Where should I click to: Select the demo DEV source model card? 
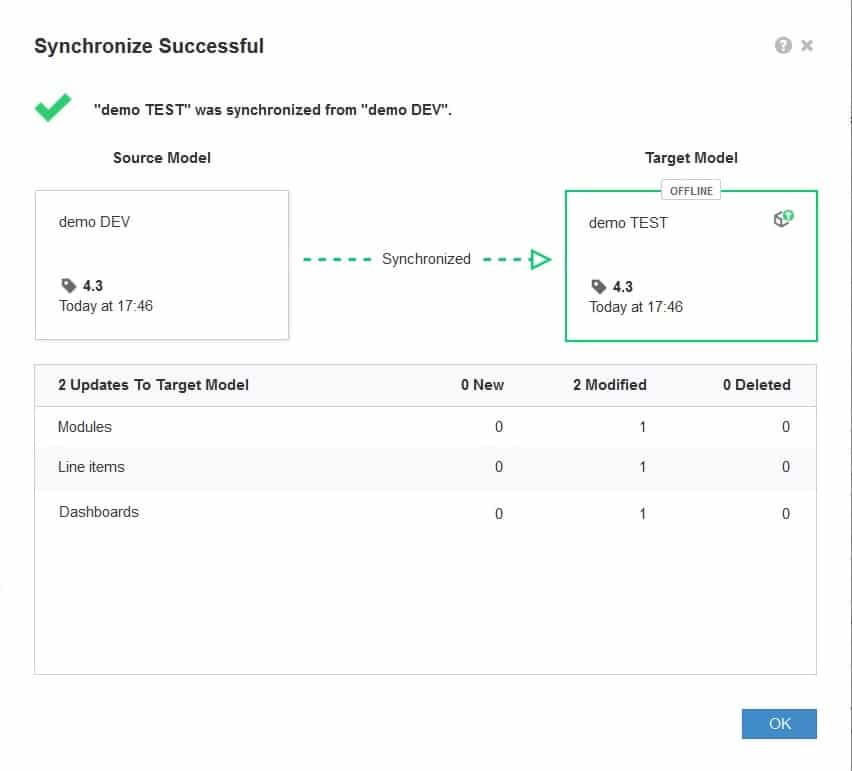point(162,265)
